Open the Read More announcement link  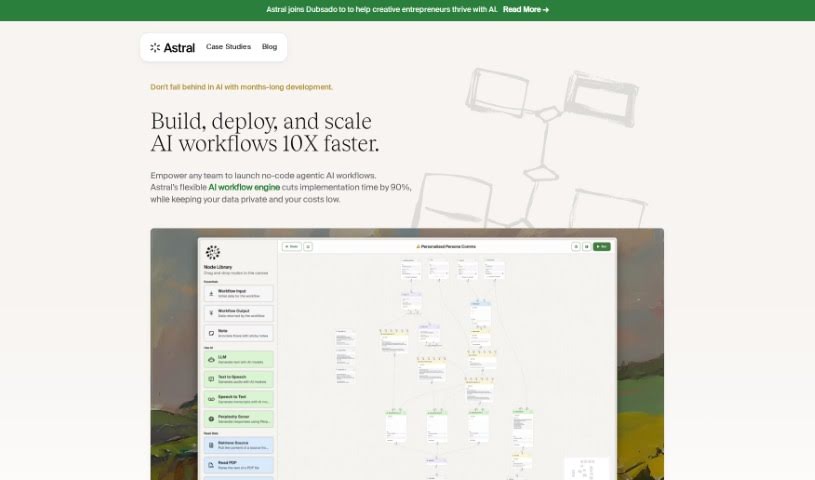pyautogui.click(x=525, y=9)
